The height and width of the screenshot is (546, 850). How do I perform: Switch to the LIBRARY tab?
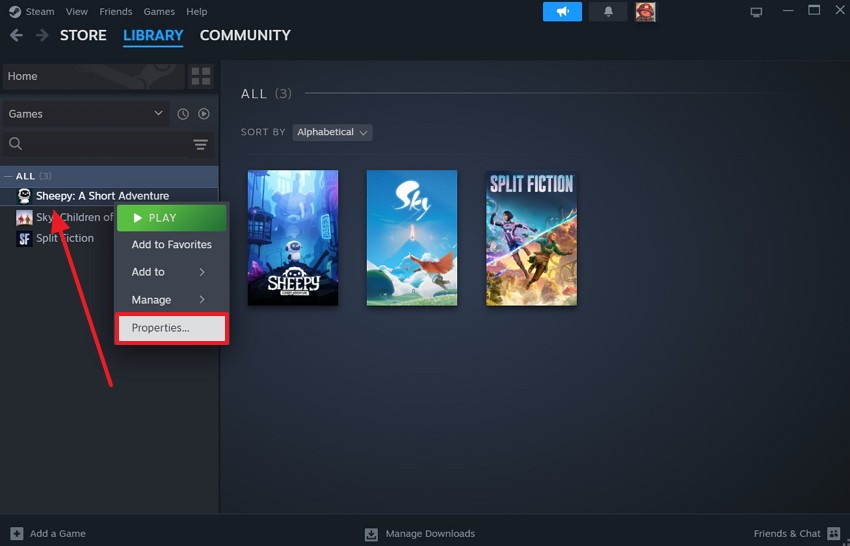tap(153, 36)
